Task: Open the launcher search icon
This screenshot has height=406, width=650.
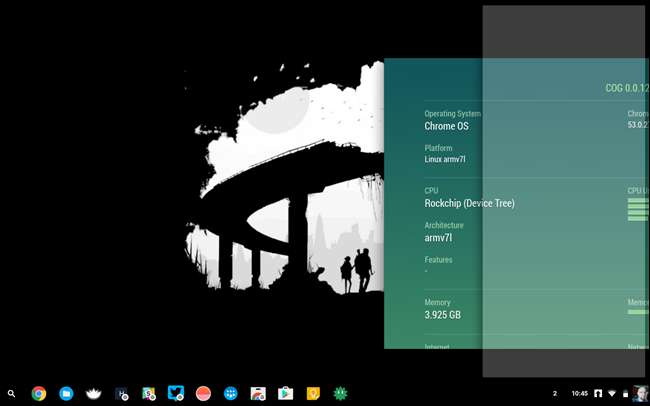Action: point(12,393)
